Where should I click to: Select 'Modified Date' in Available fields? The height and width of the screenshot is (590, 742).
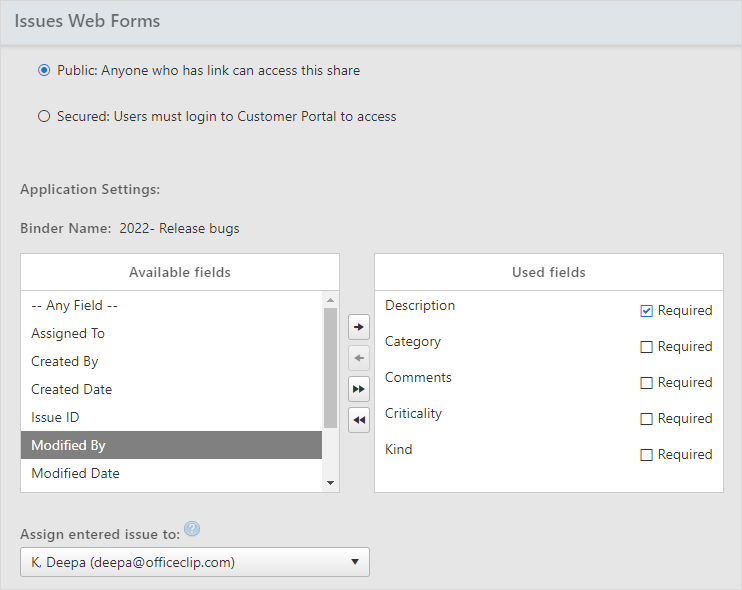coord(171,473)
